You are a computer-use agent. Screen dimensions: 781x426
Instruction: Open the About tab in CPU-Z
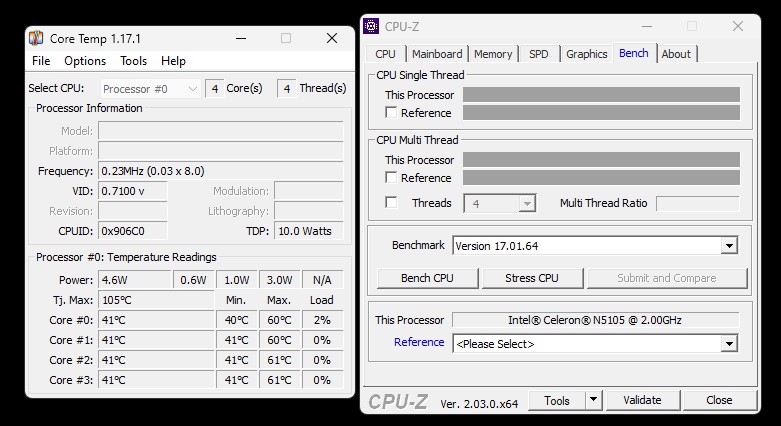pos(676,54)
